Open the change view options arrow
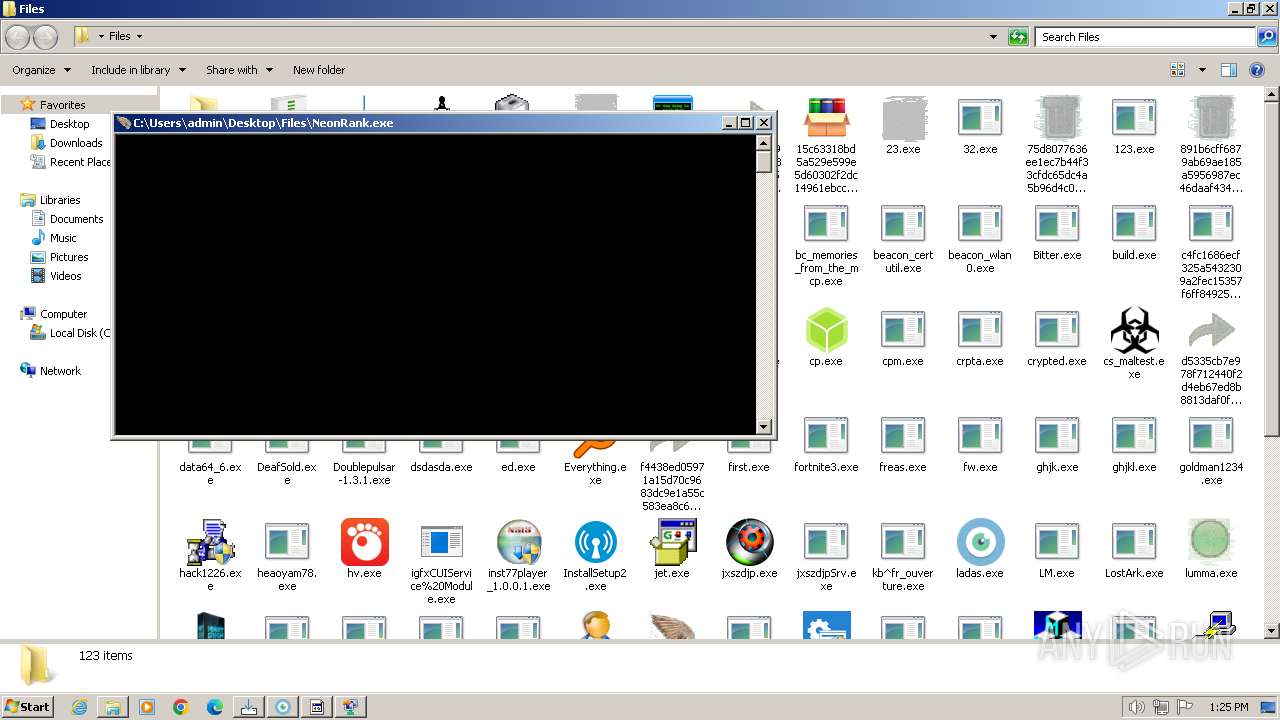The image size is (1280, 720). coord(1202,70)
